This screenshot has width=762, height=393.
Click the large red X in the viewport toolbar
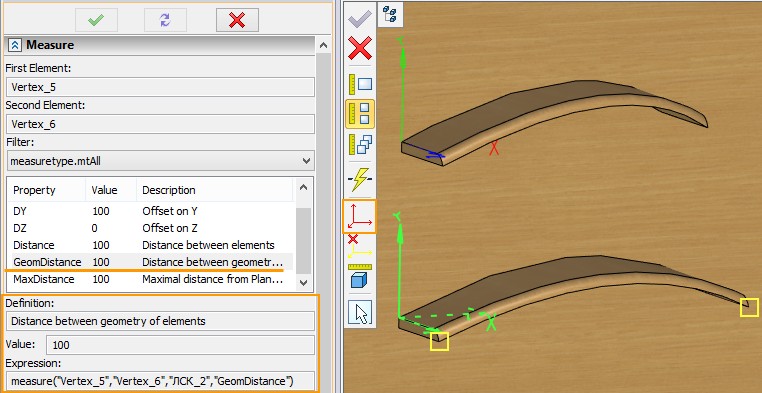point(360,49)
